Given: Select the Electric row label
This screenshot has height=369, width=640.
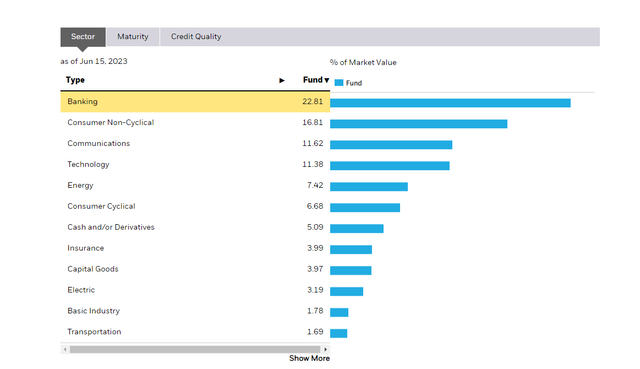Looking at the screenshot, I should coord(81,290).
